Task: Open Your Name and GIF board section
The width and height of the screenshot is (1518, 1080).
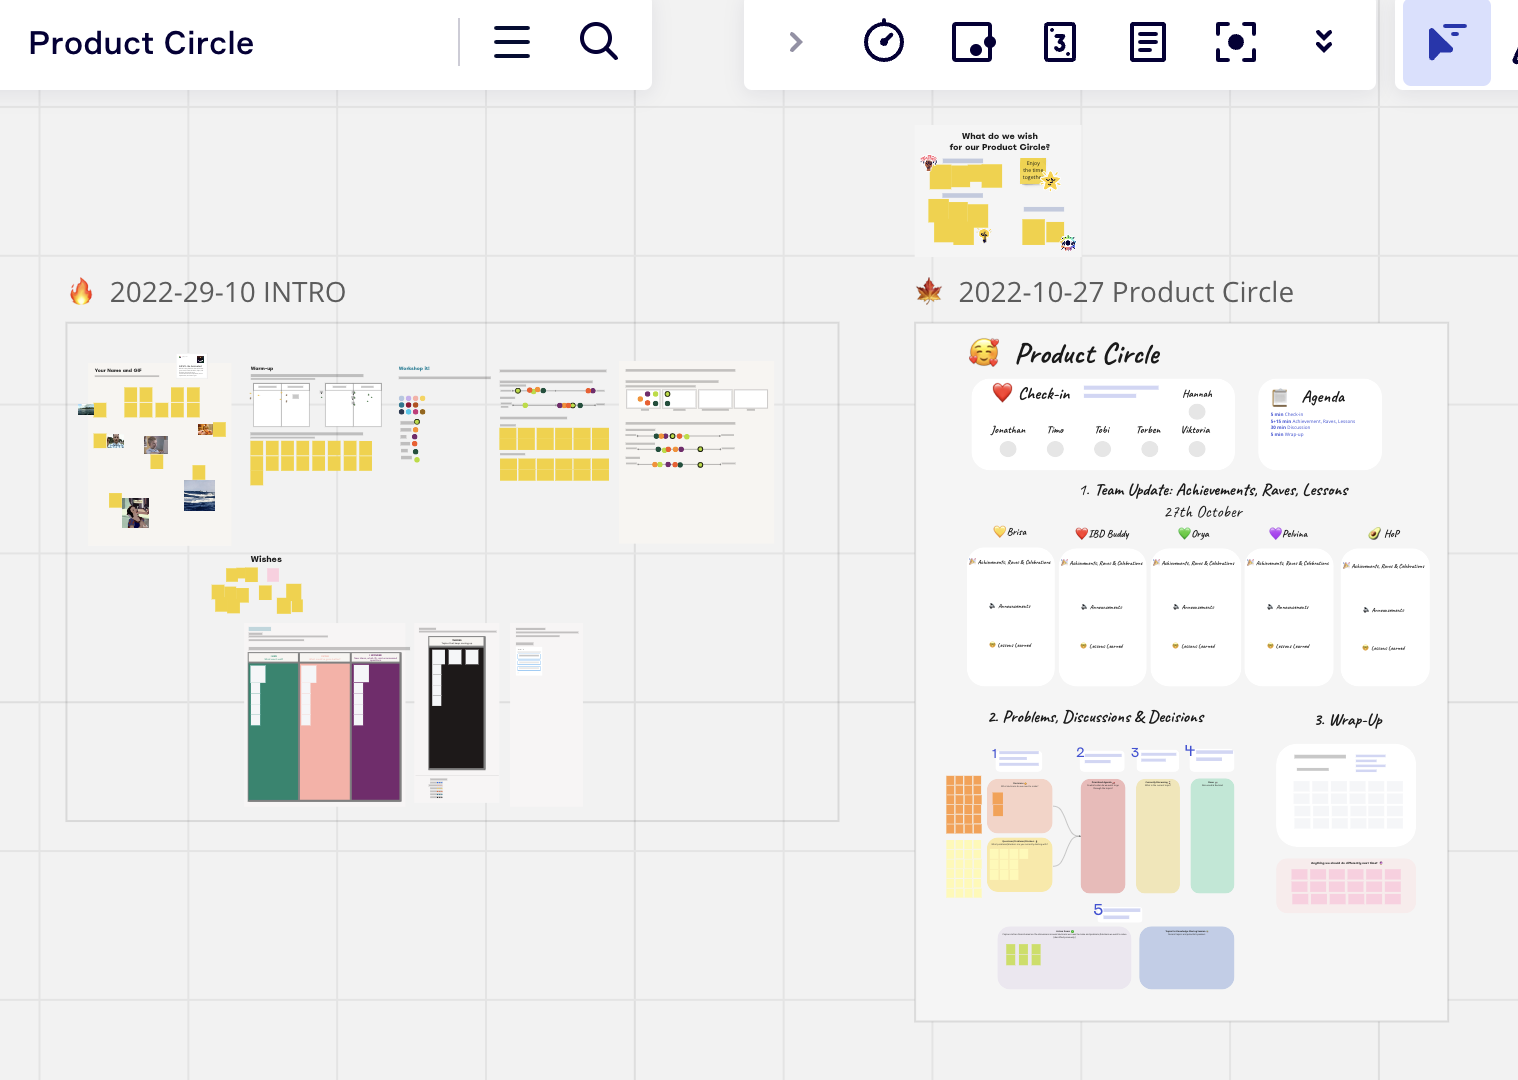Action: 159,453
